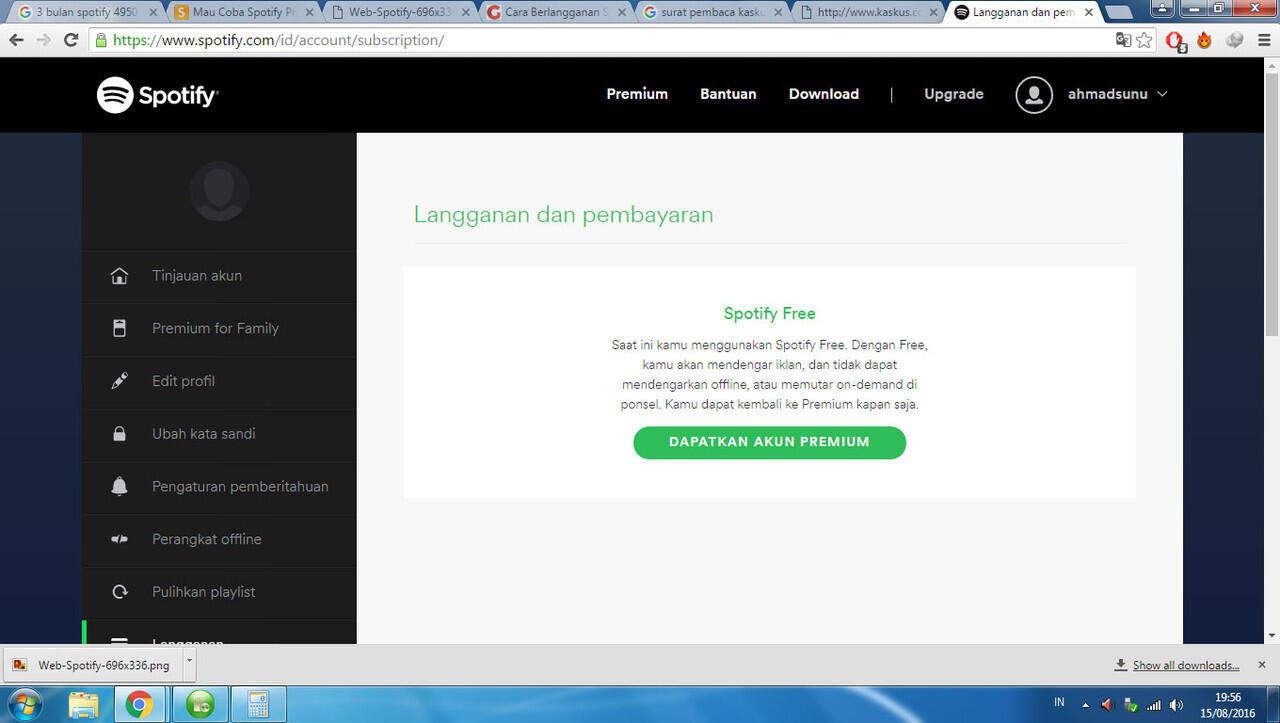This screenshot has width=1280, height=723.
Task: Close the downloads bar
Action: point(1262,664)
